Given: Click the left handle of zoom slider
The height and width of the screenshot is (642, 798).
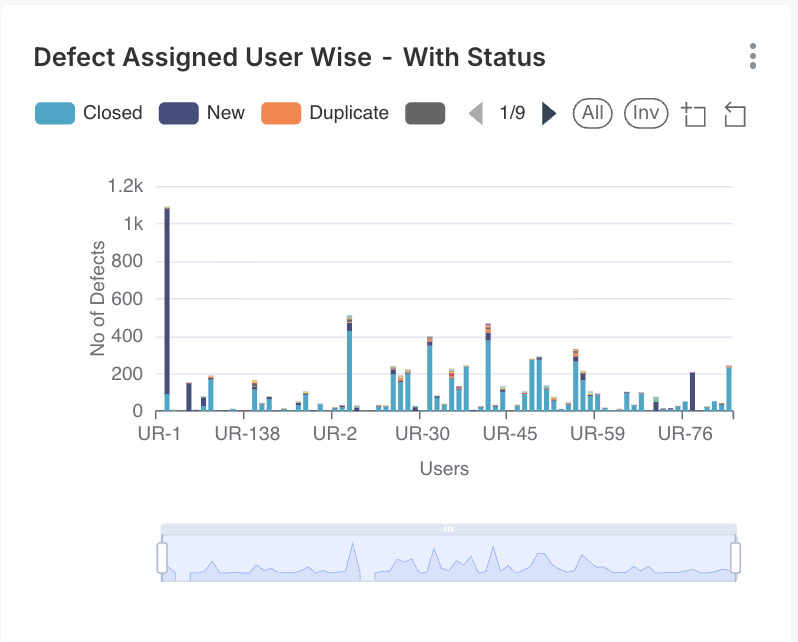Looking at the screenshot, I should [x=162, y=558].
